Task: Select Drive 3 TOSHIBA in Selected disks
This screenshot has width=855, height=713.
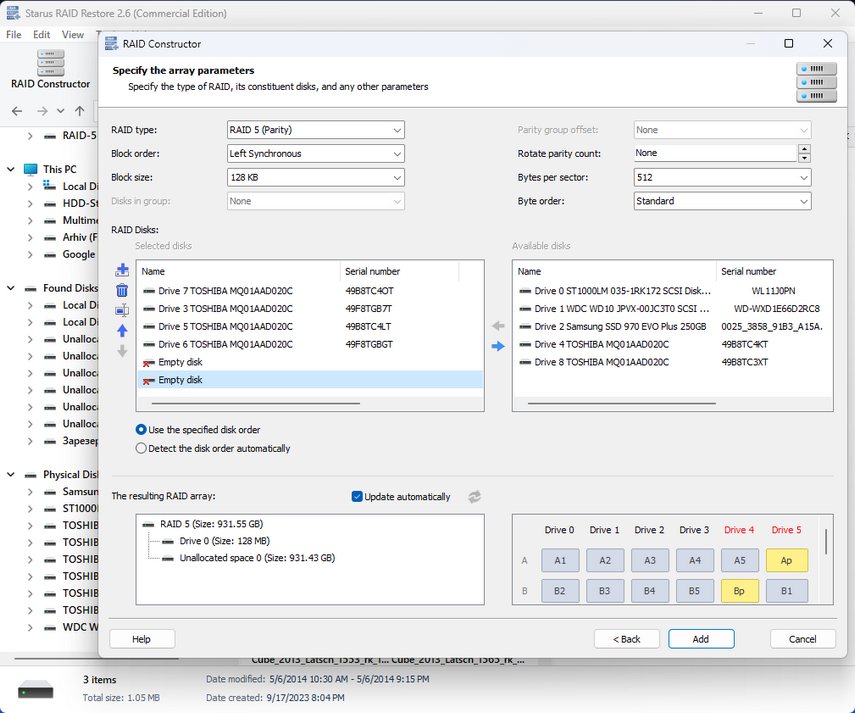Action: coord(310,309)
